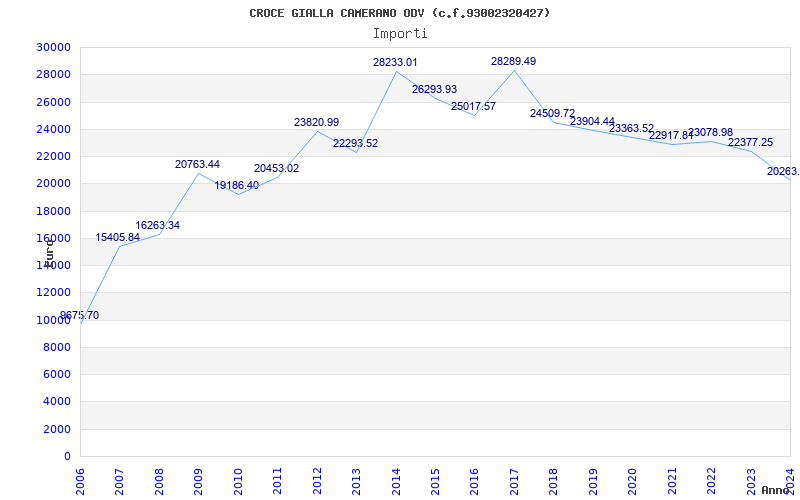Click the x-axis year 2013
Viewport: 800px width, 500px height.
357,481
